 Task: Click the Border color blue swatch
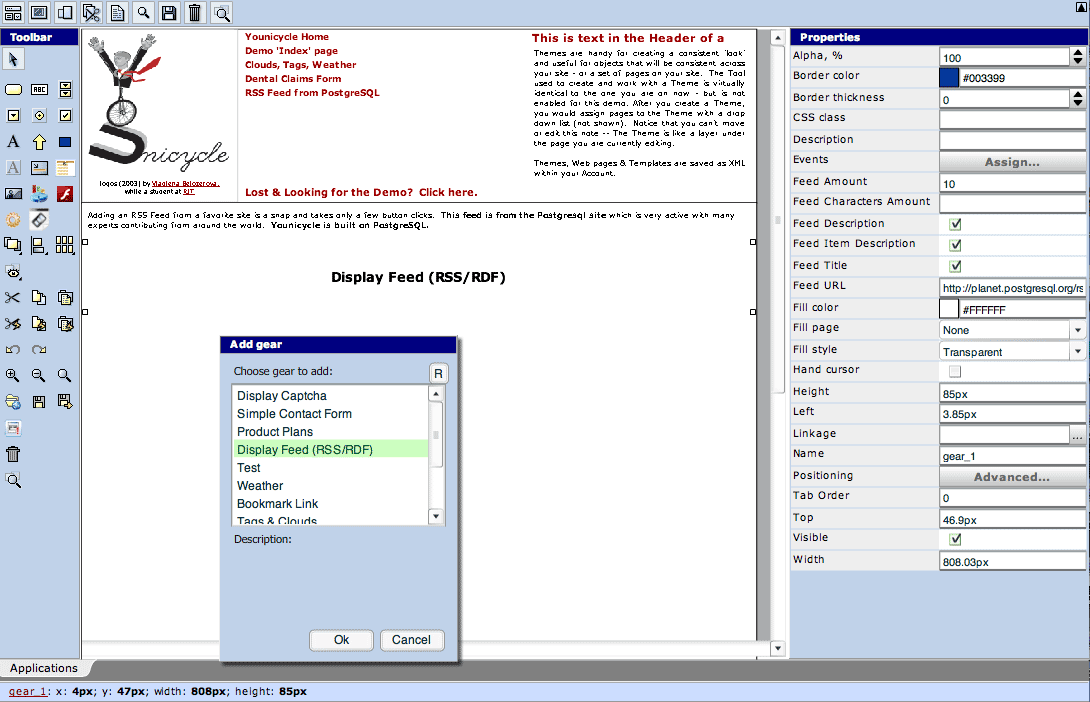(x=948, y=78)
